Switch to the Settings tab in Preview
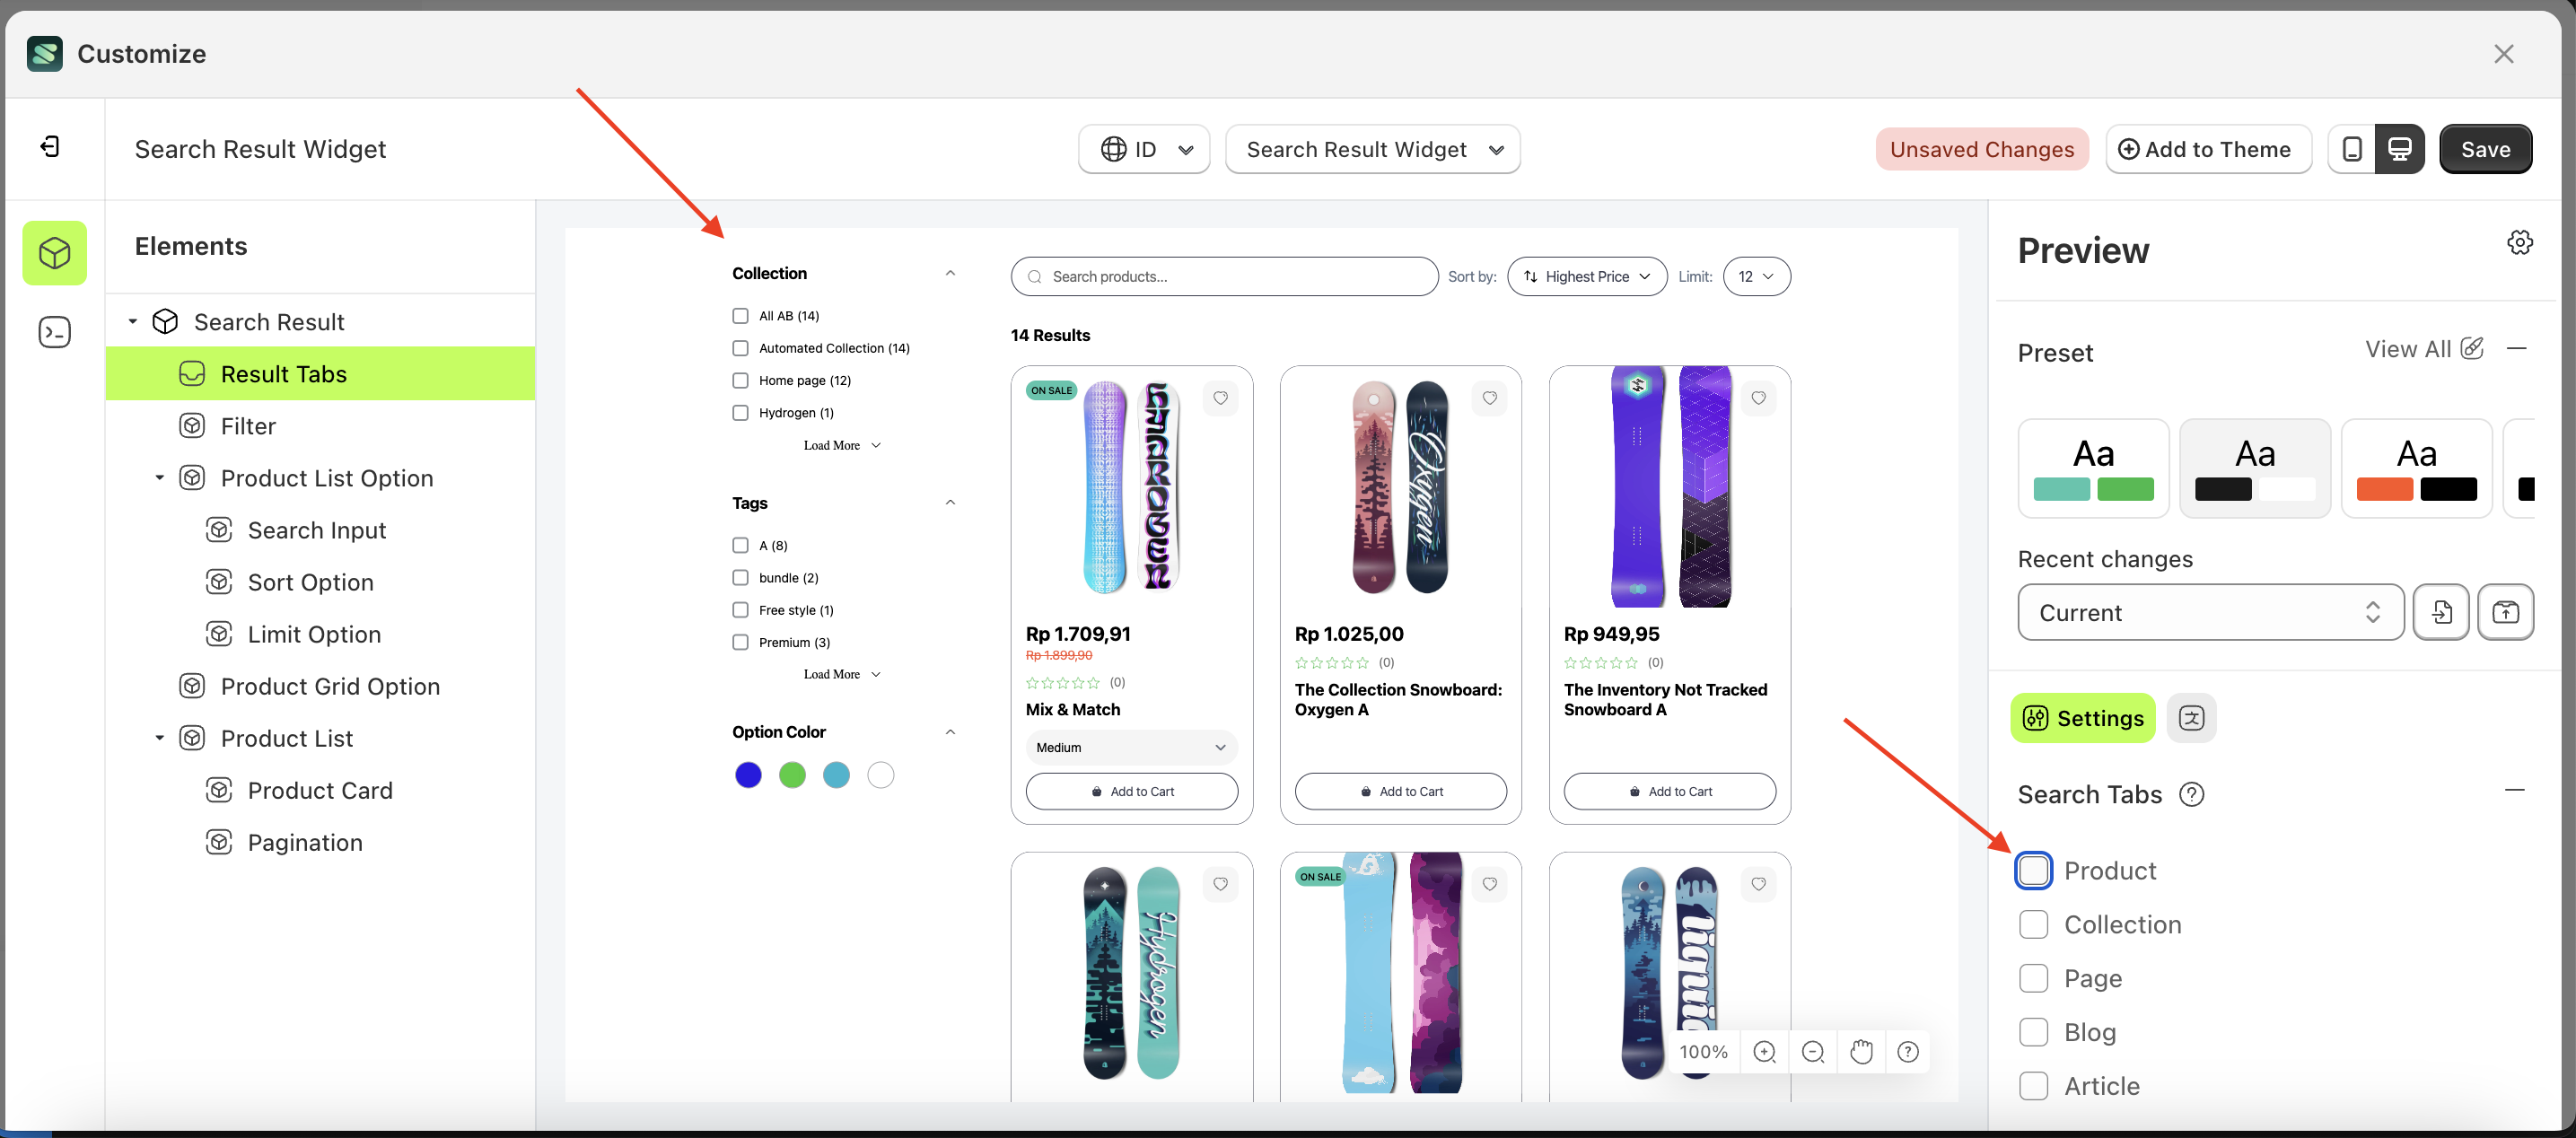This screenshot has width=2576, height=1138. point(2082,718)
